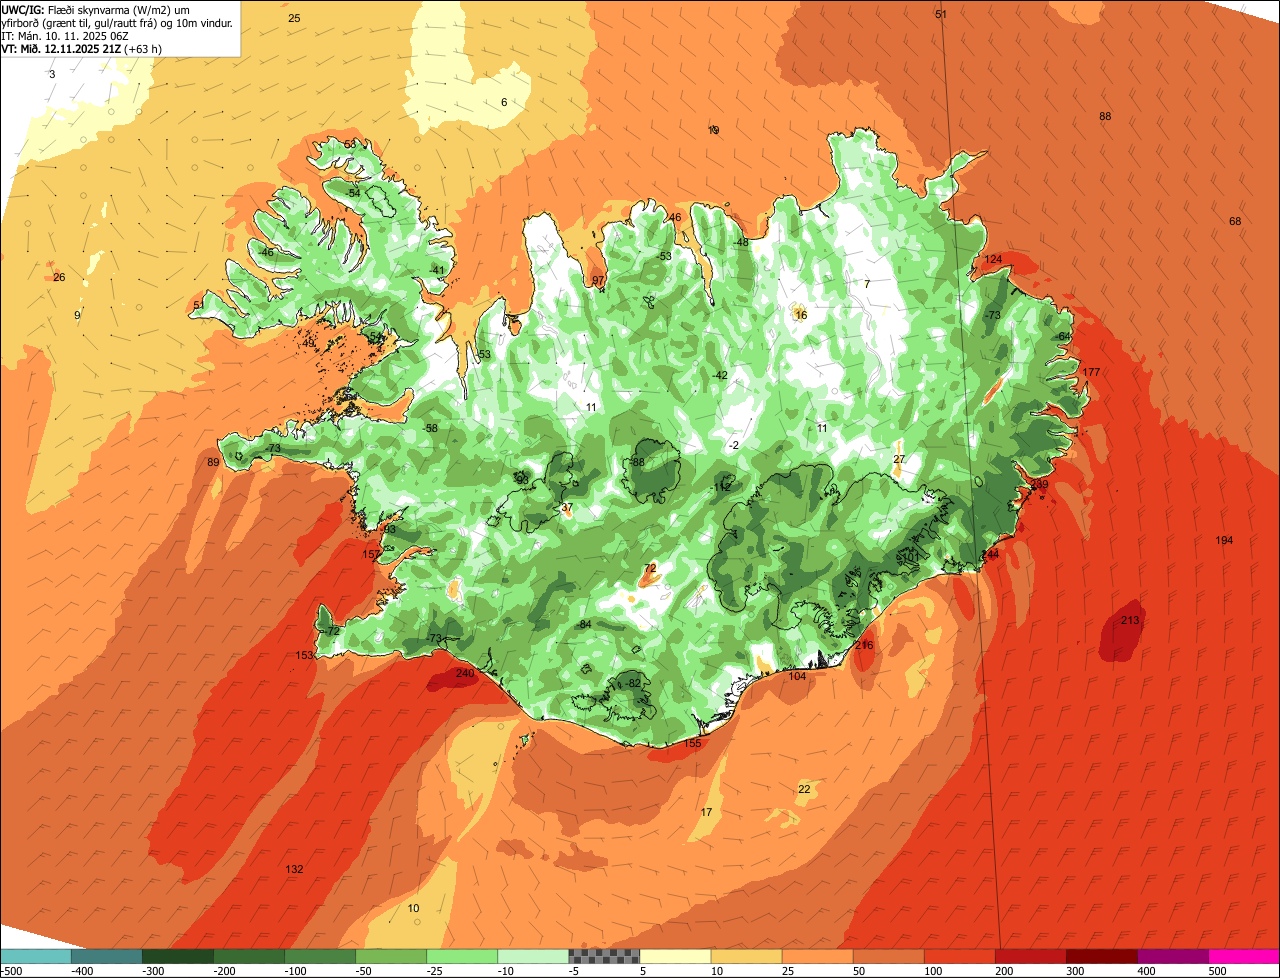Click the '-46' value in the western Westfjords
Viewport: 1280px width, 978px height.
click(x=265, y=252)
